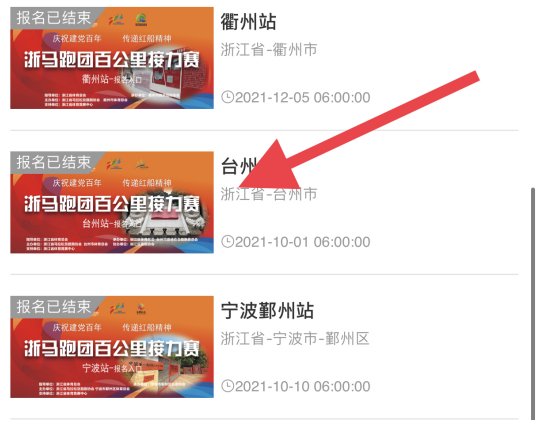Click the vertical scrollbar on the right
This screenshot has width=545, height=424.
pos(533,304)
